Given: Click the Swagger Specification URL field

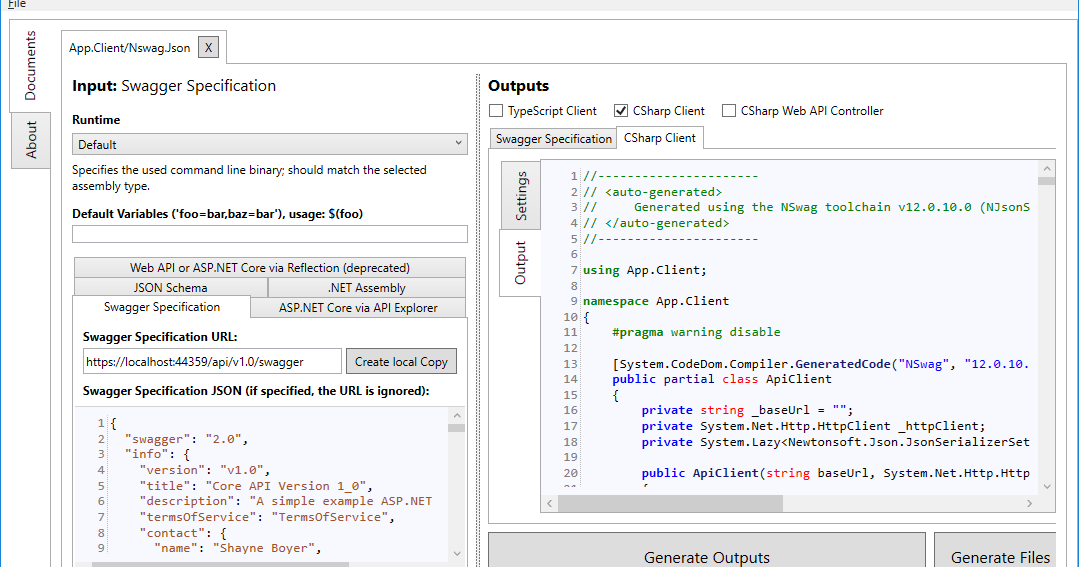Looking at the screenshot, I should 212,361.
